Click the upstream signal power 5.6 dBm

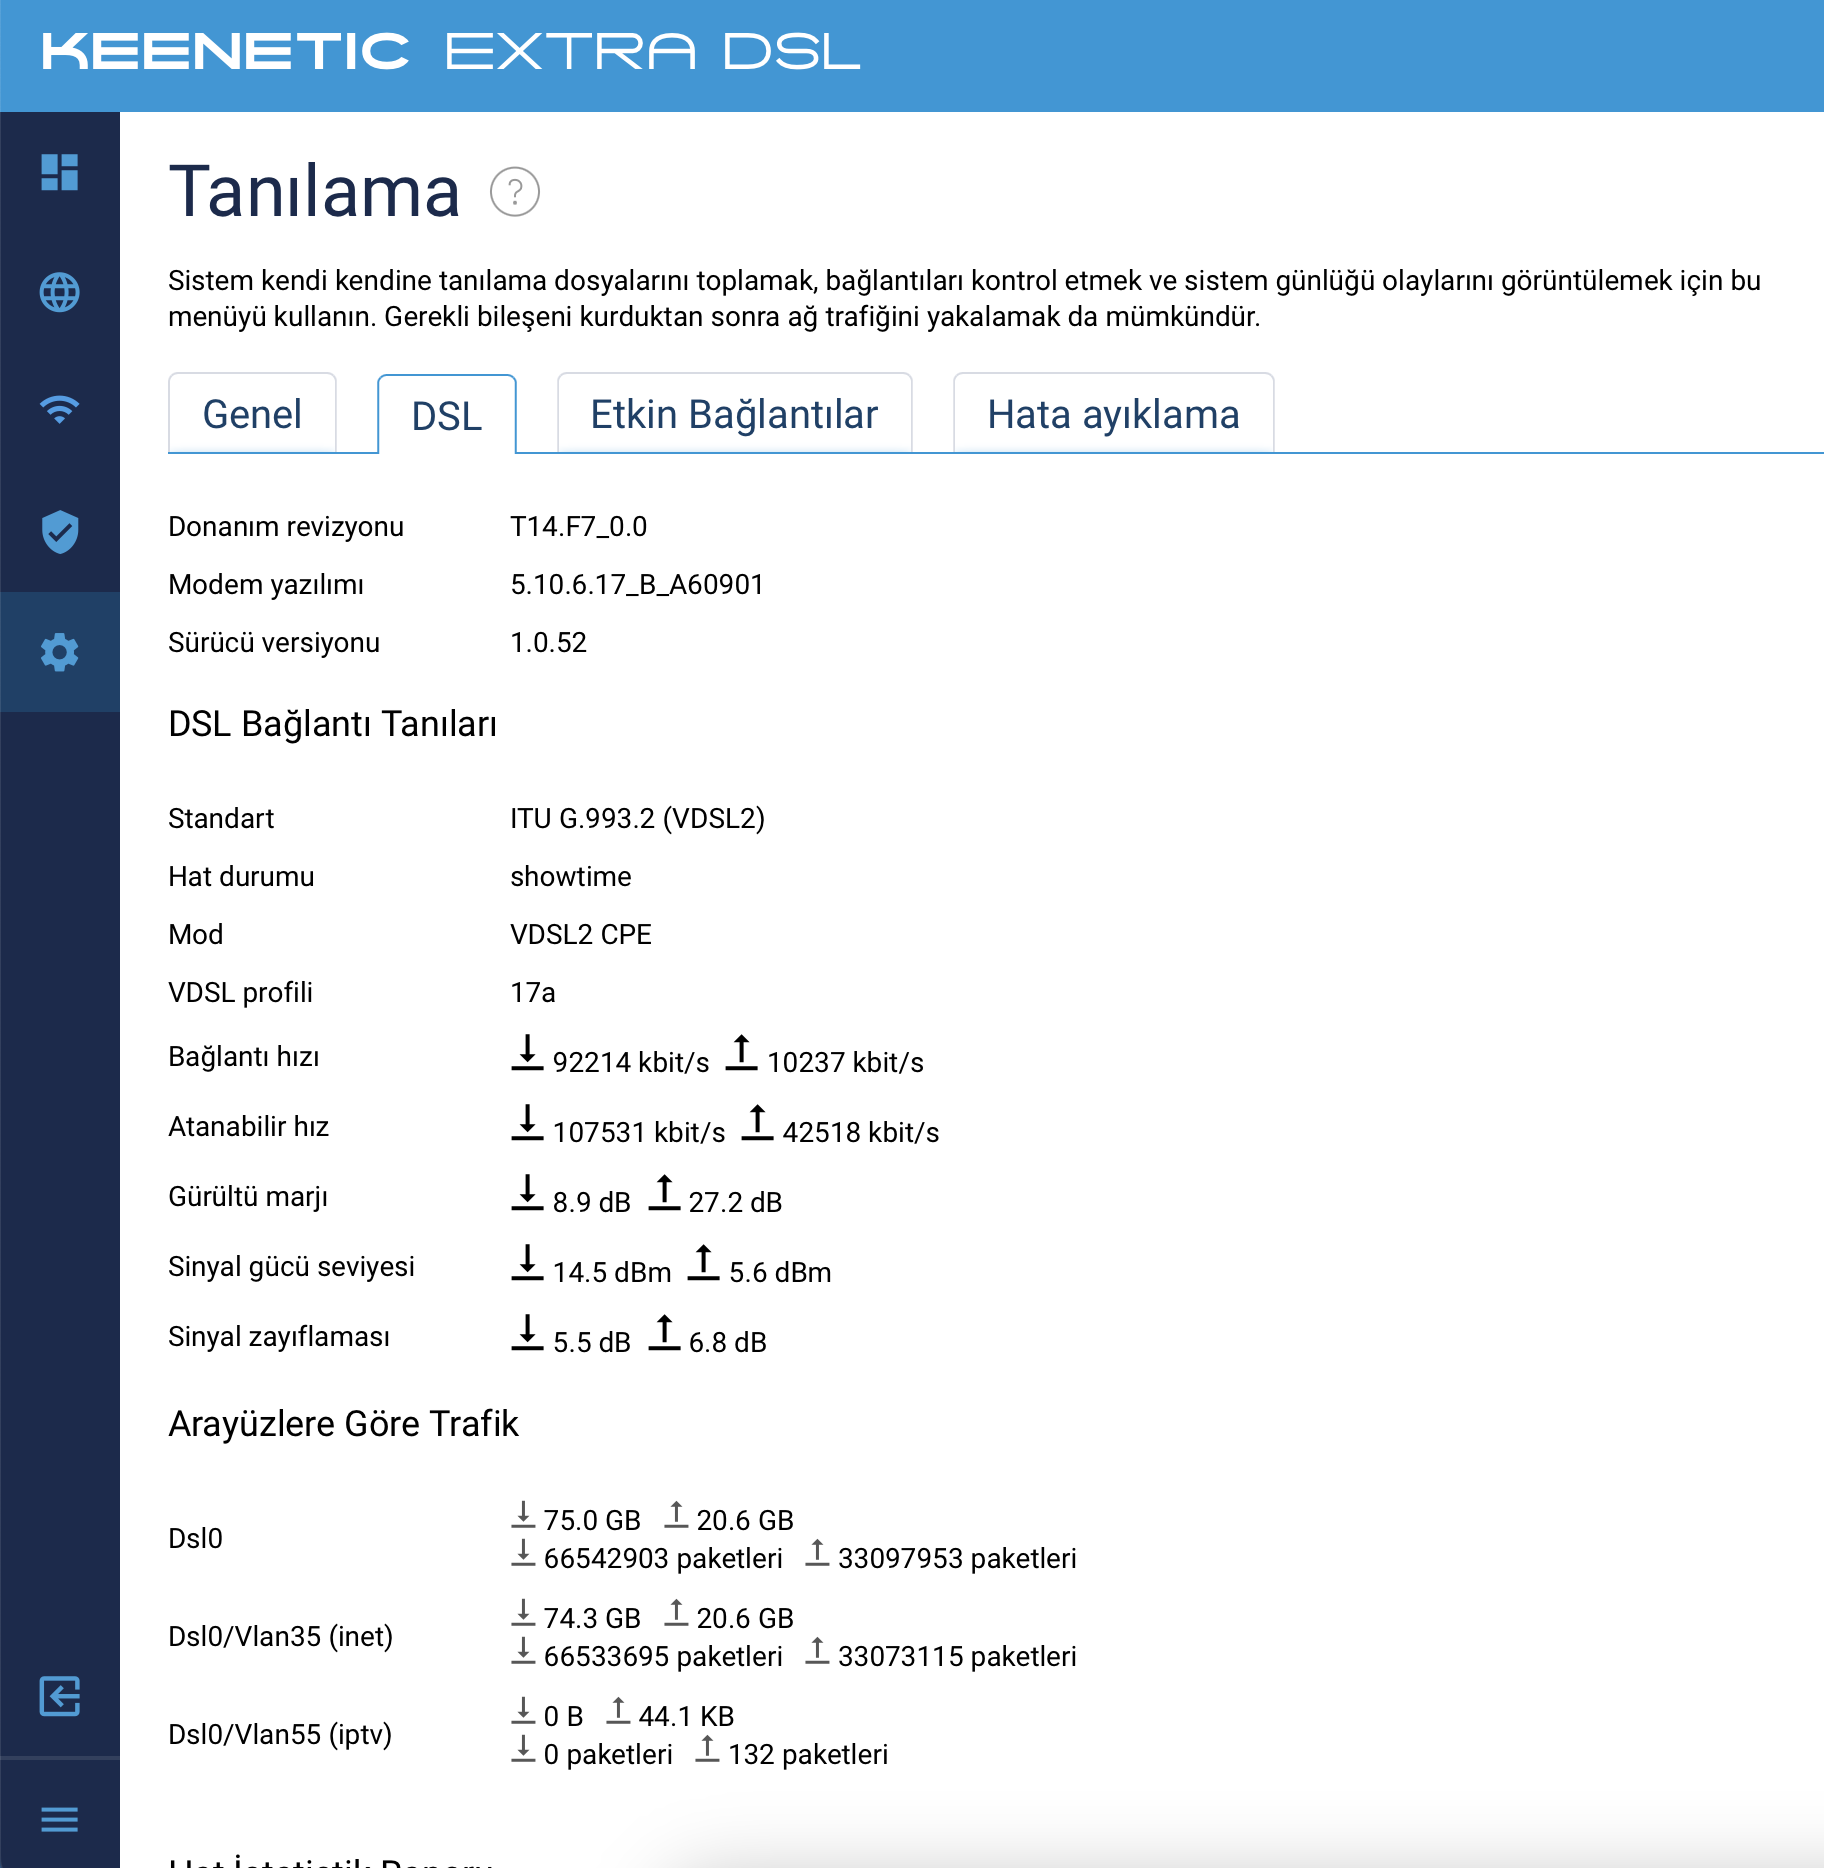coord(780,1272)
